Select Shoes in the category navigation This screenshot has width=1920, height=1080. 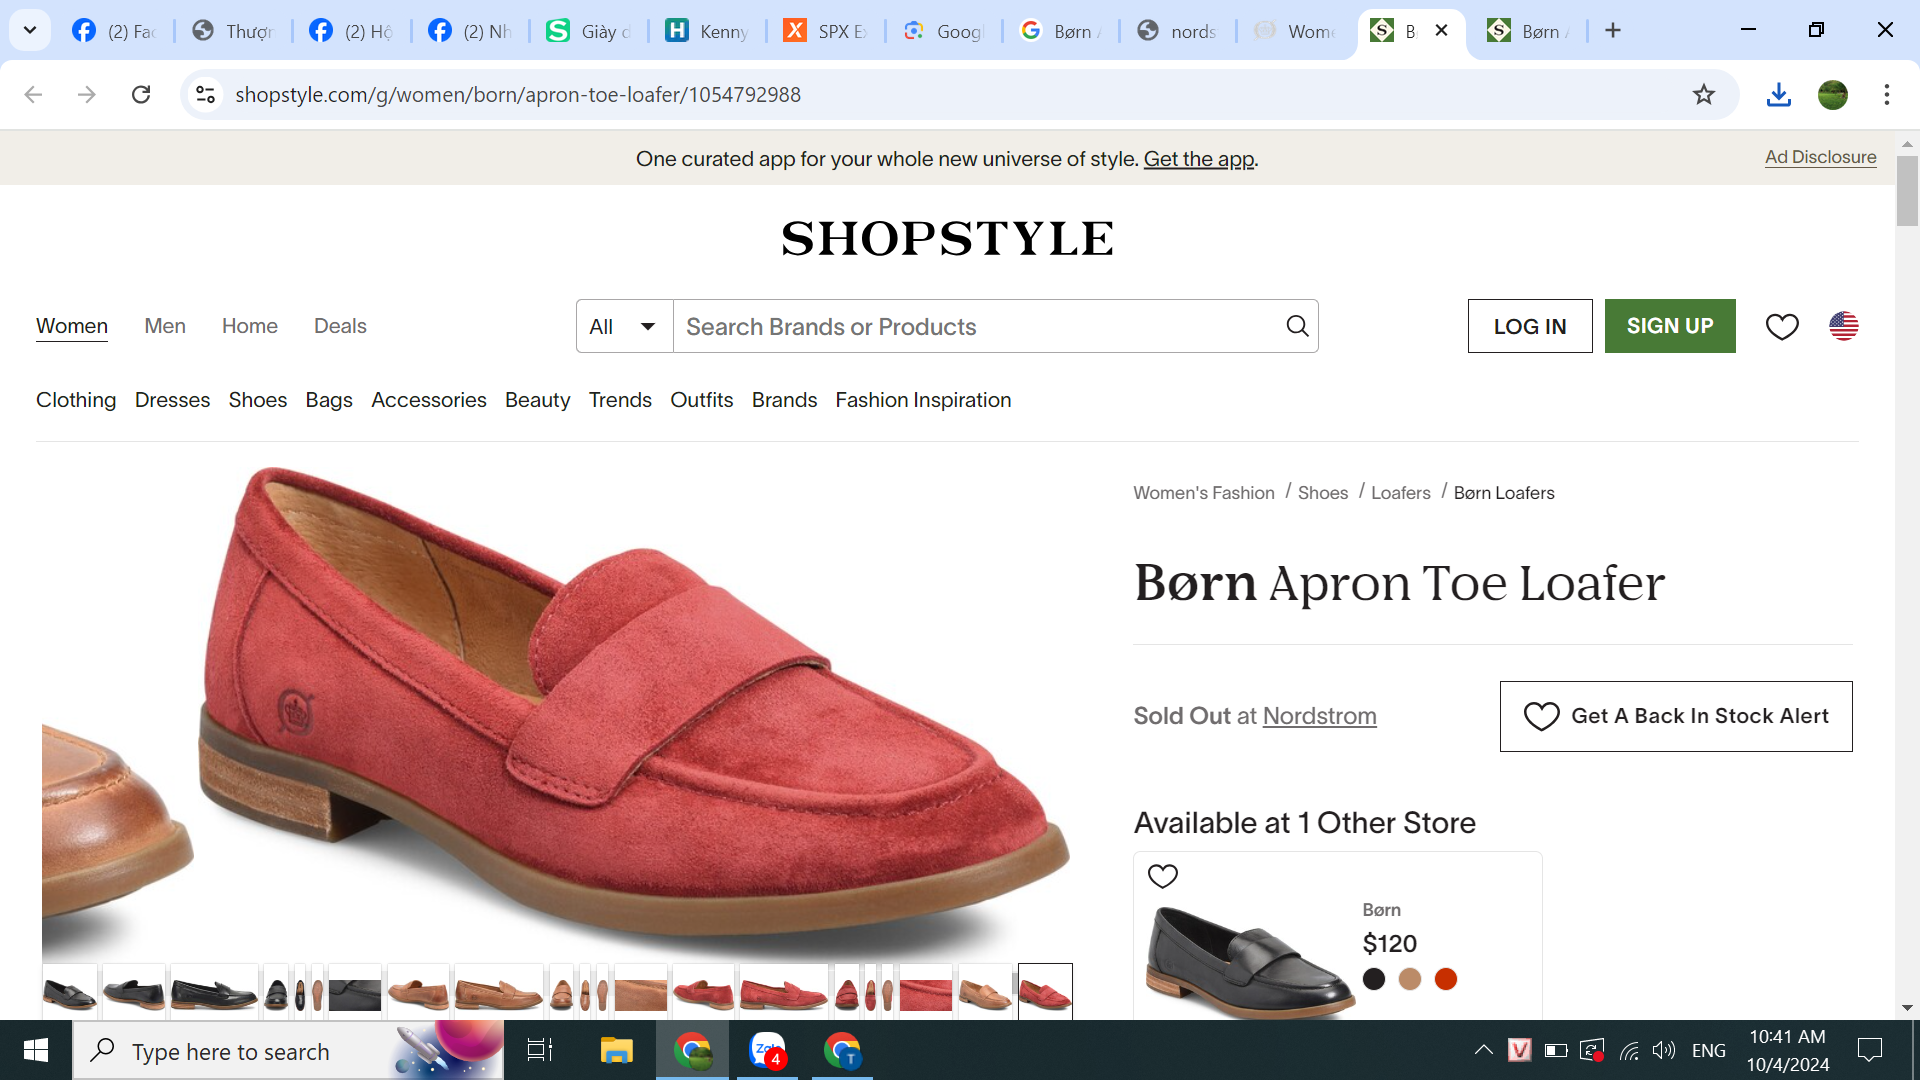click(257, 400)
